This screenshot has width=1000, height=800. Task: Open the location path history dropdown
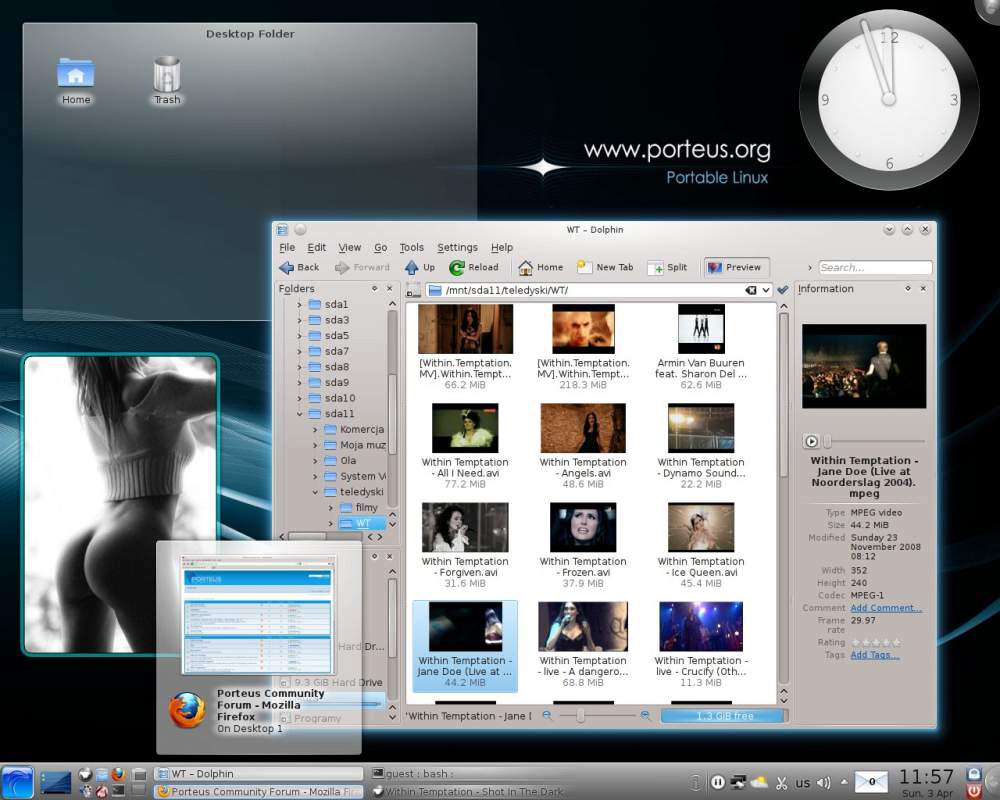(x=765, y=290)
